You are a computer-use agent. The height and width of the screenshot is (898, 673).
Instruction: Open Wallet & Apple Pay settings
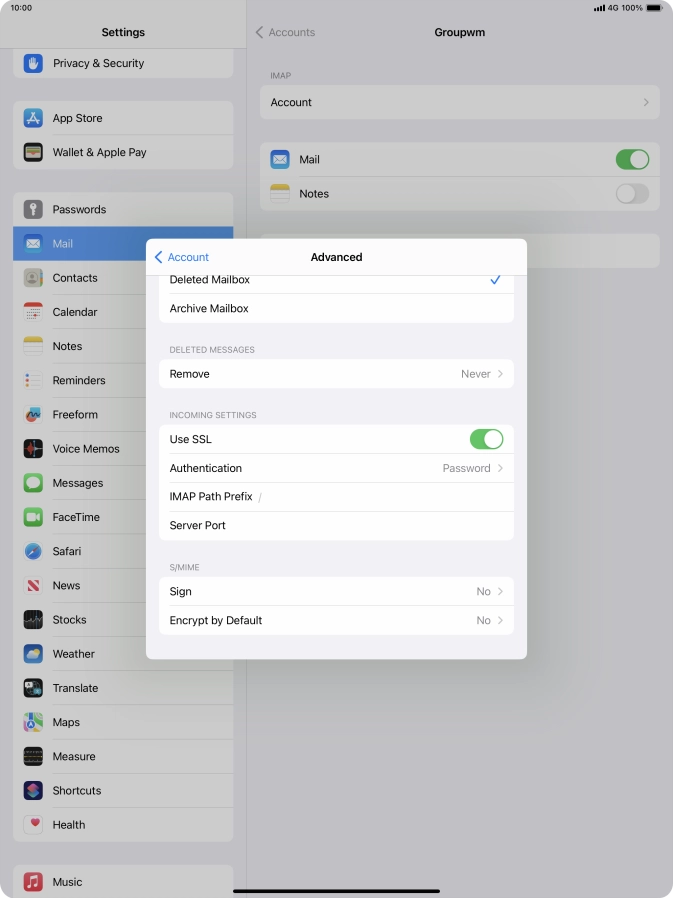tap(99, 152)
